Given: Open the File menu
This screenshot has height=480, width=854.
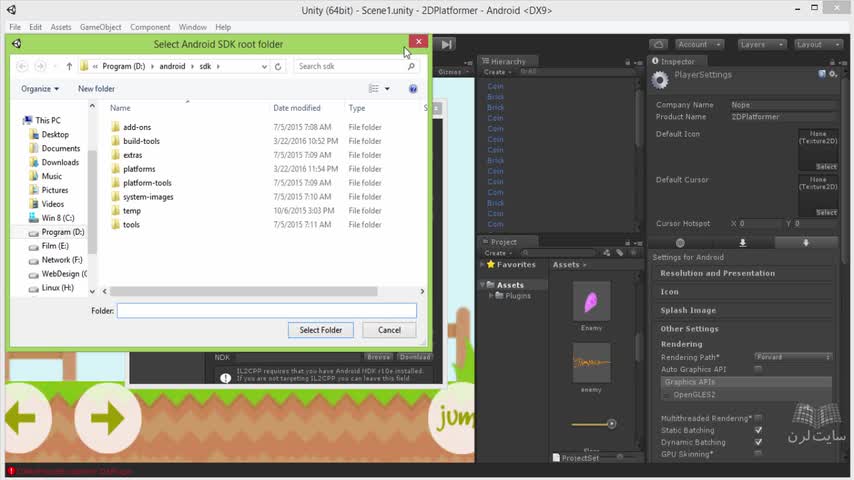Looking at the screenshot, I should (x=15, y=27).
